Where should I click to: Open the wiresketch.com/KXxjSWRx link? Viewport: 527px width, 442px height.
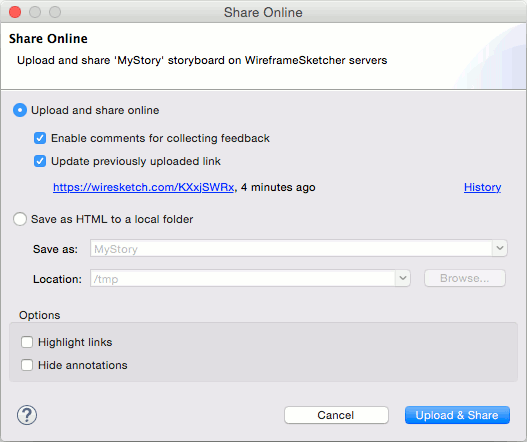coord(144,187)
